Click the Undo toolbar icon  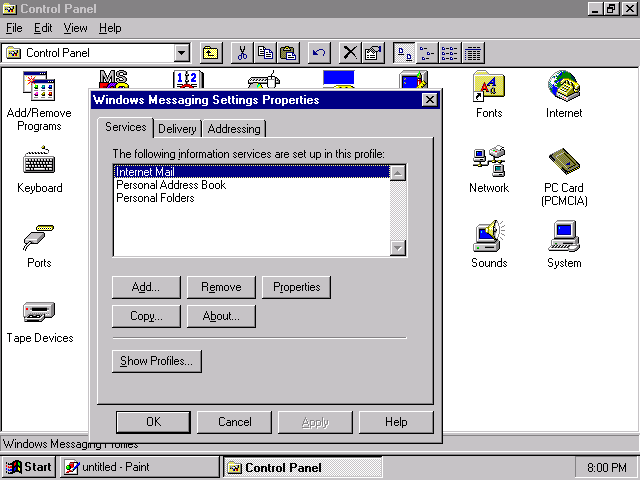[x=319, y=53]
